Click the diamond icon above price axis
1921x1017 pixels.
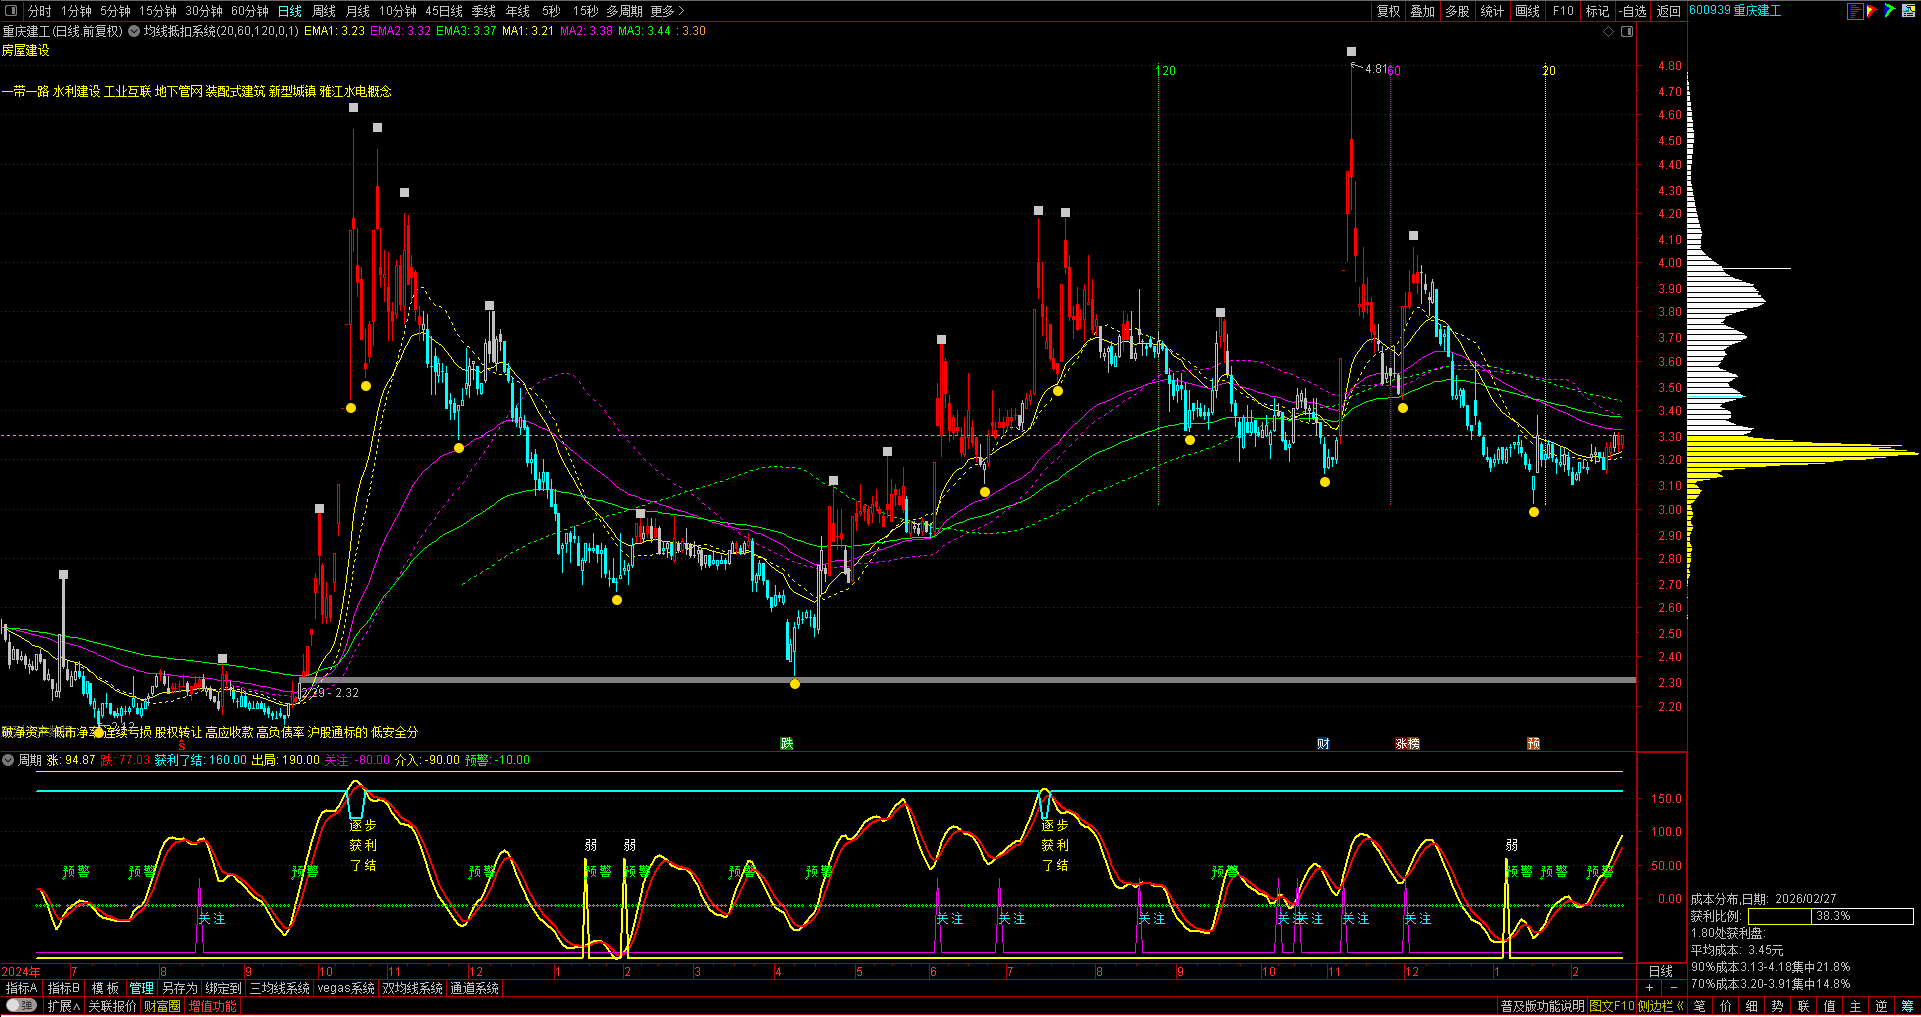[x=1609, y=31]
